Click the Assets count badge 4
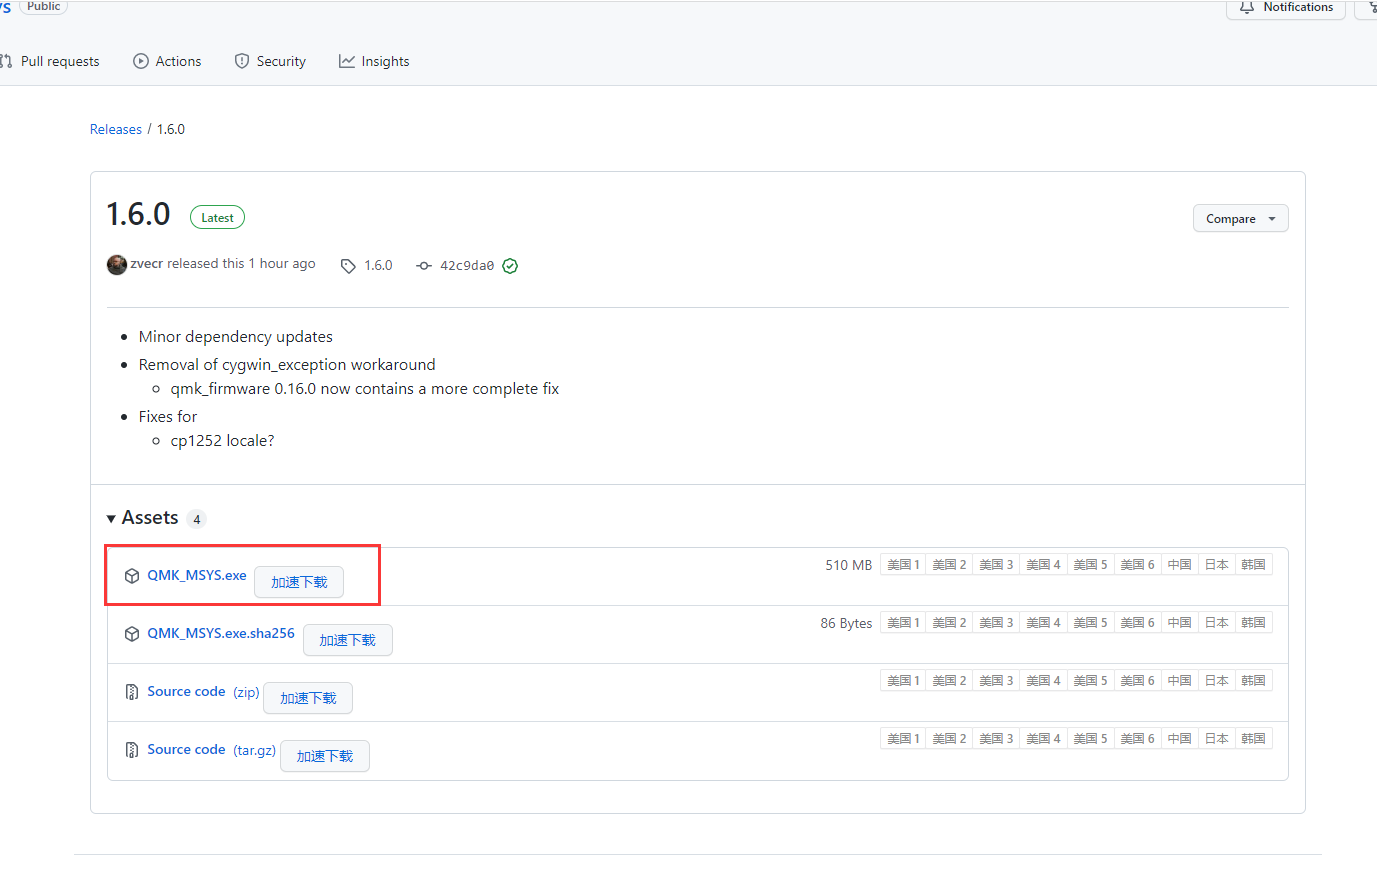1377x873 pixels. (x=197, y=519)
